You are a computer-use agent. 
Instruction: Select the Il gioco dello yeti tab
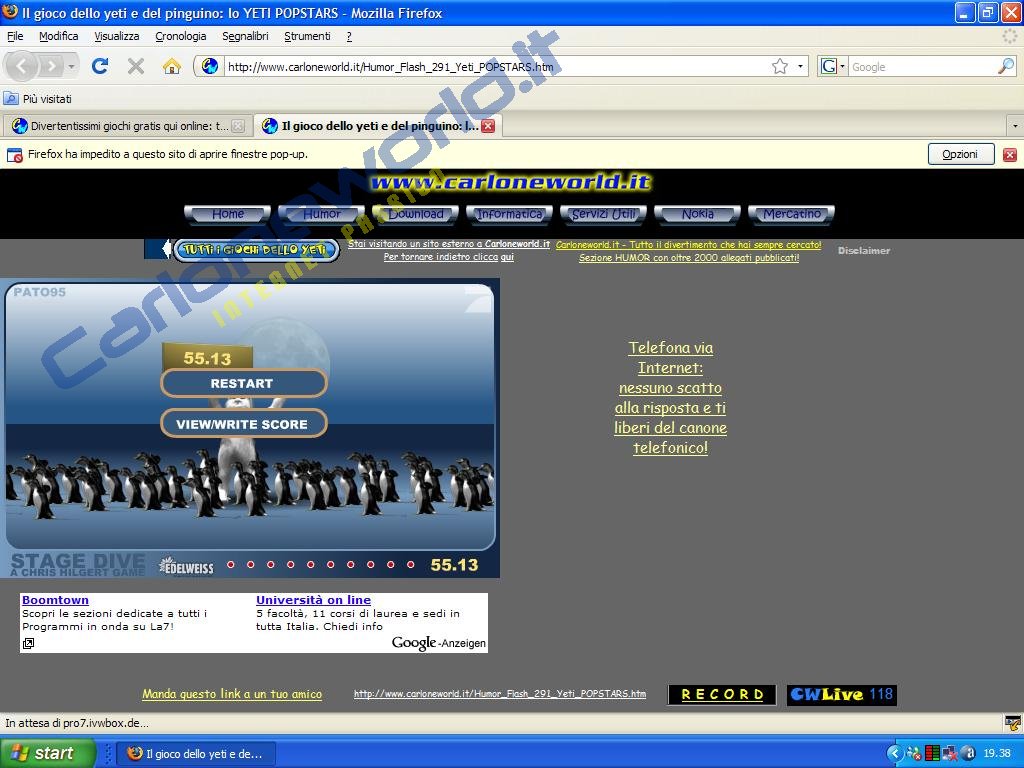pyautogui.click(x=377, y=126)
